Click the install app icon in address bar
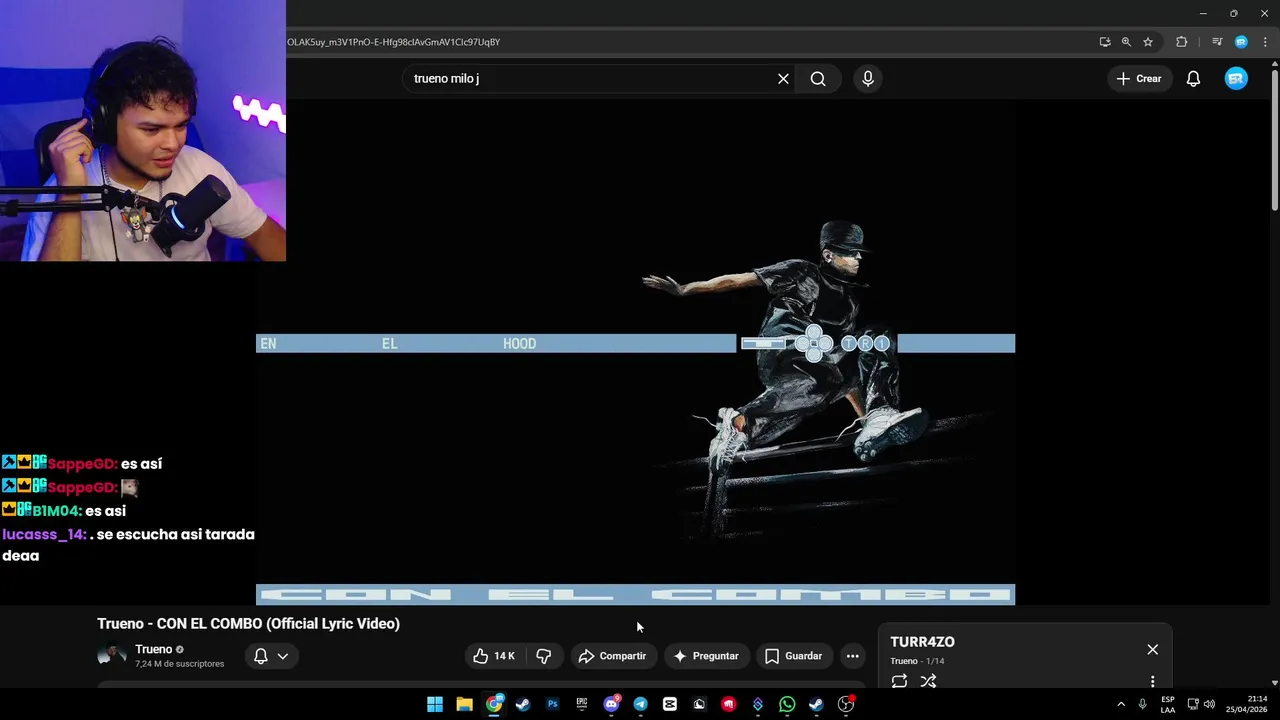Image resolution: width=1280 pixels, height=720 pixels. point(1104,42)
